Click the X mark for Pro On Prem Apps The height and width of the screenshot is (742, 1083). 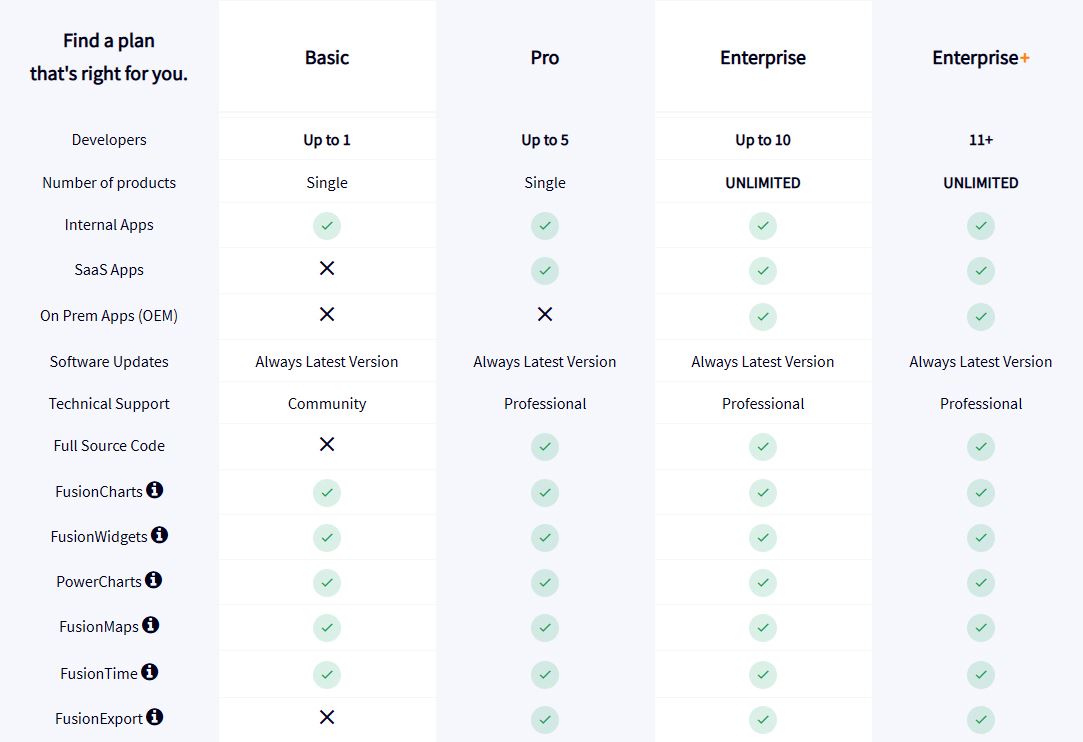coord(545,314)
